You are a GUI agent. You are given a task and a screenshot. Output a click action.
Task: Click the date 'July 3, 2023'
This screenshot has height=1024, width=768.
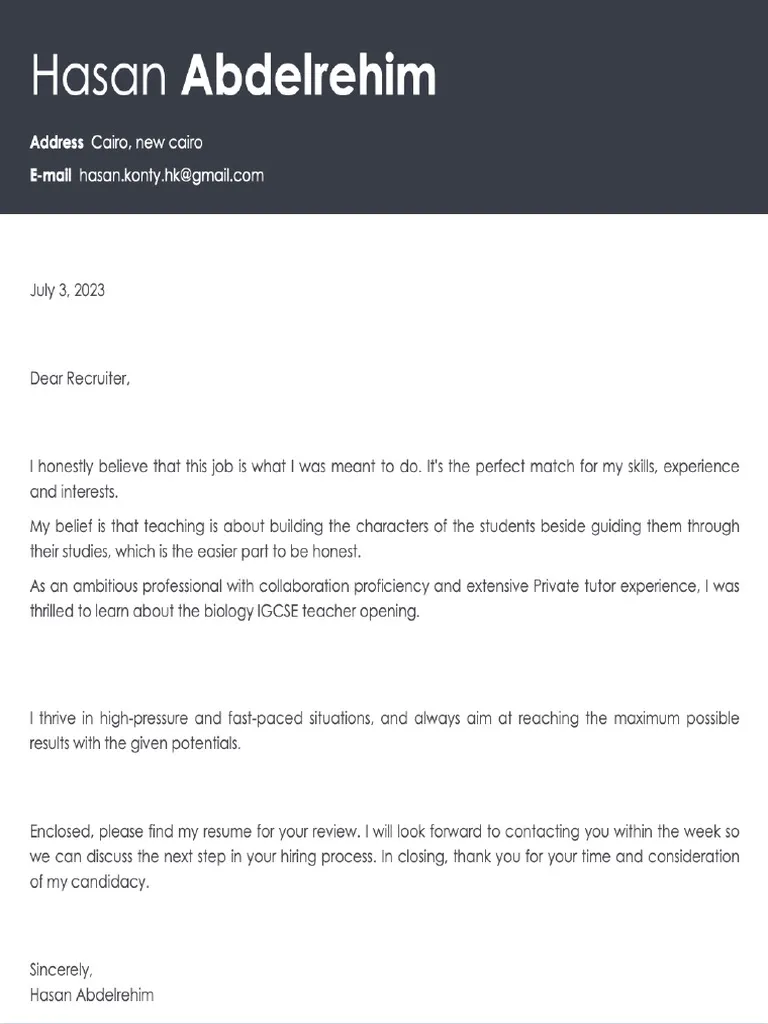pos(67,291)
